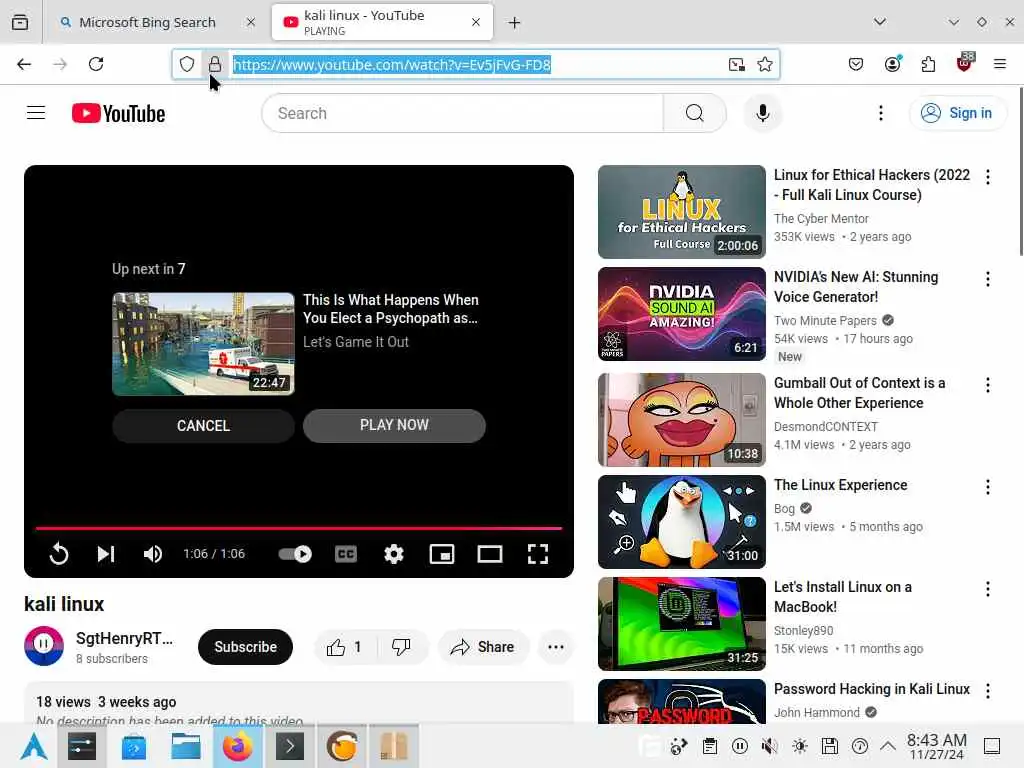Toggle subtitles with the CC button

click(x=345, y=554)
